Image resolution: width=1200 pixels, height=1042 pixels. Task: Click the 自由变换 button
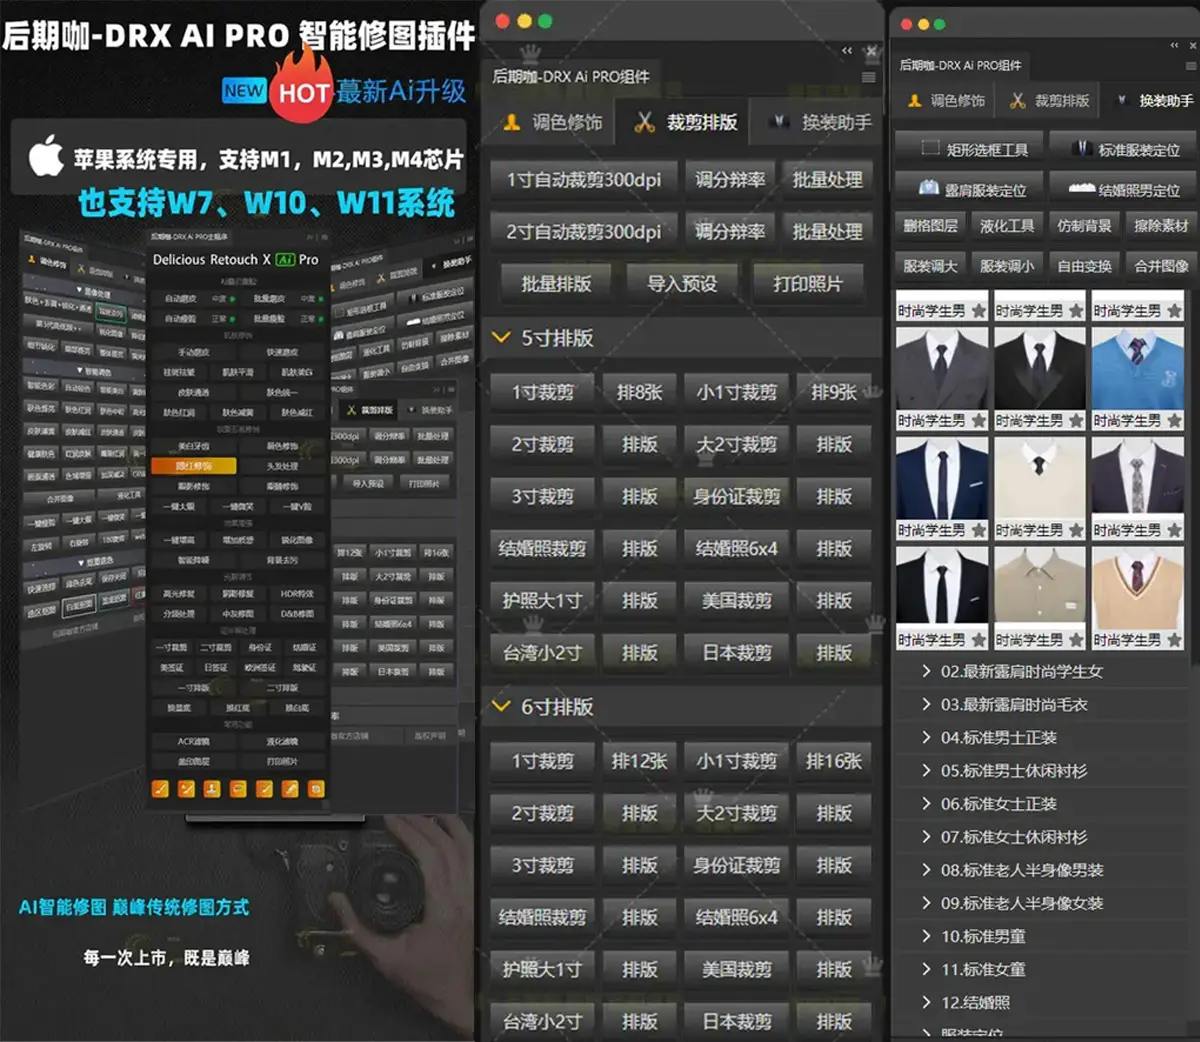pos(1084,266)
